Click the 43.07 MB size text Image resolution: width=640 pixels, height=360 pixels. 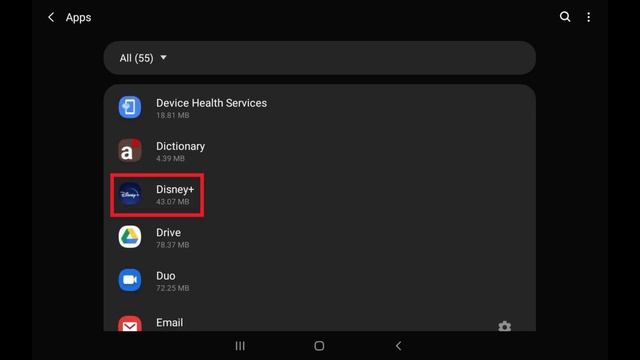[x=173, y=202]
